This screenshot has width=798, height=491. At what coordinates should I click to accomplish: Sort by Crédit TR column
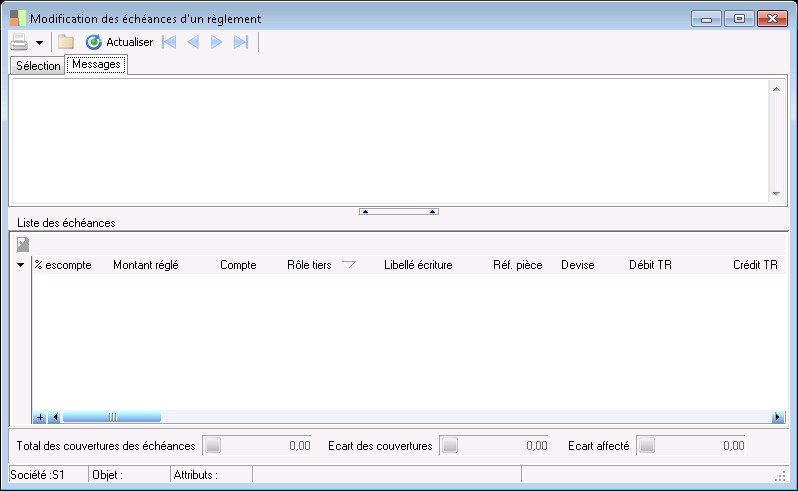(755, 265)
